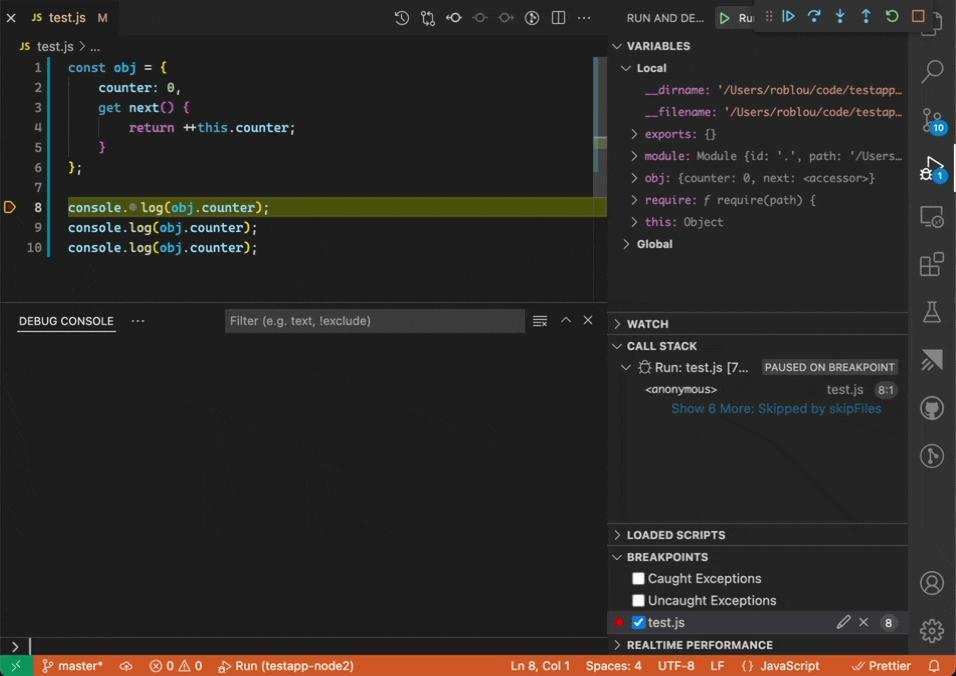Restart the debug session
Image resolution: width=956 pixels, height=676 pixels.
891,17
